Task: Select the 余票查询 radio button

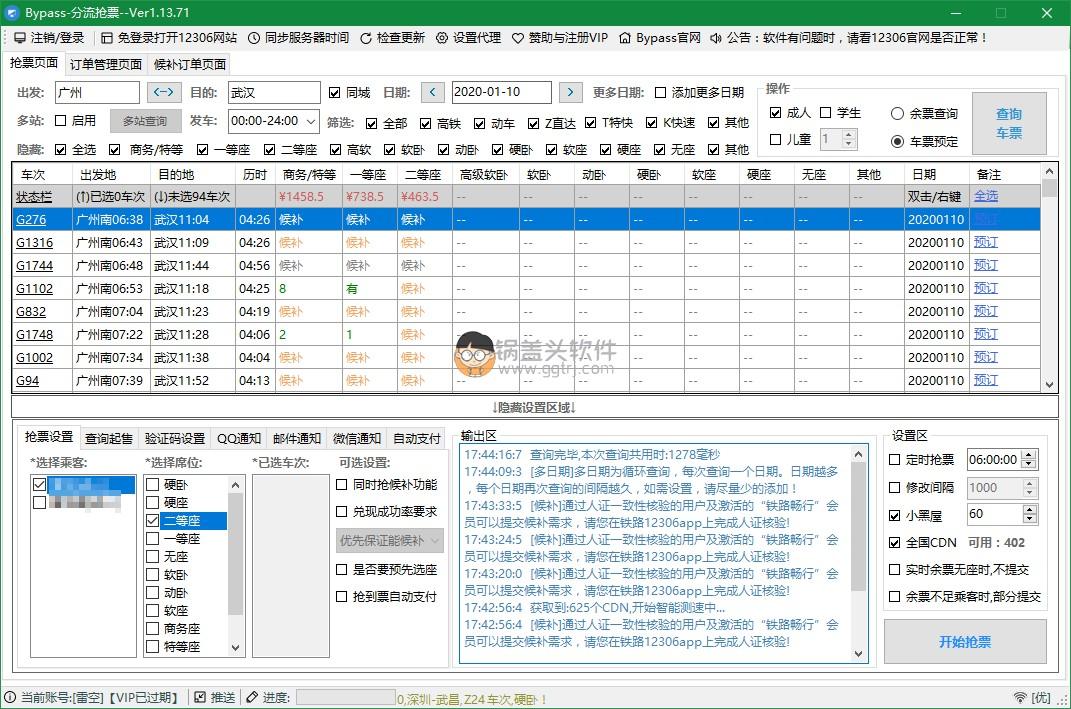Action: tap(898, 114)
